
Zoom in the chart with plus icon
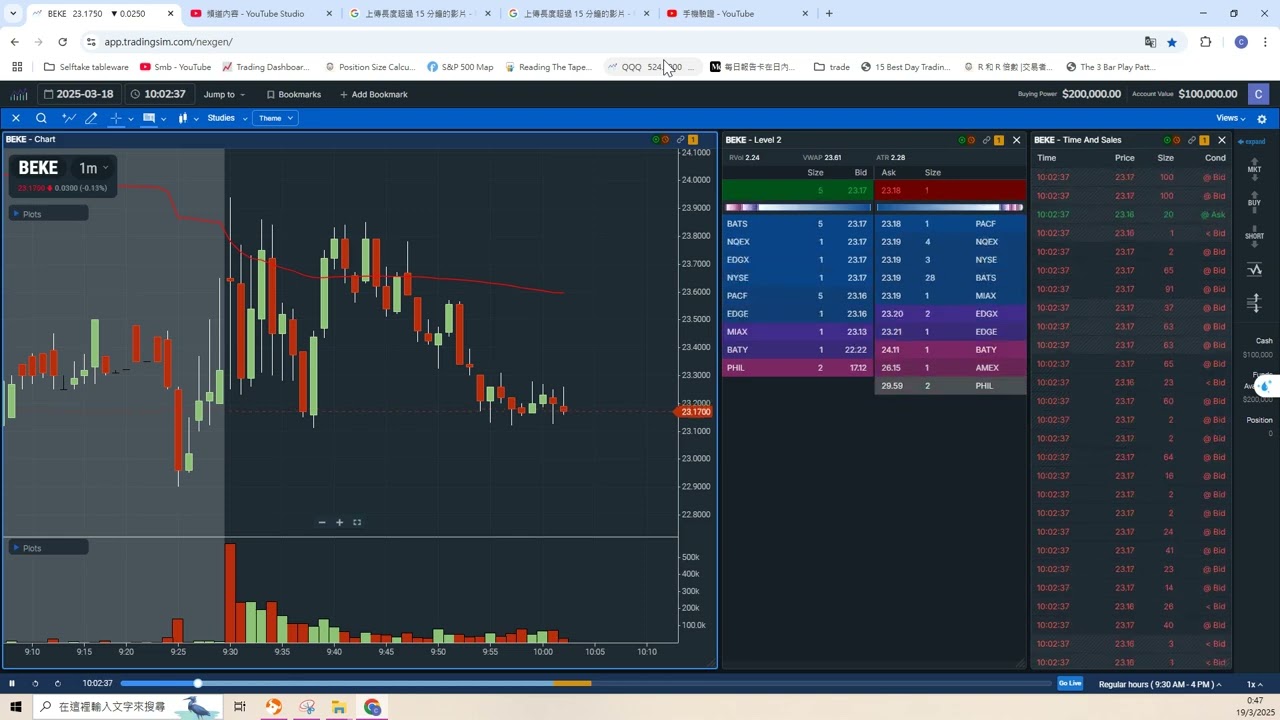click(339, 522)
